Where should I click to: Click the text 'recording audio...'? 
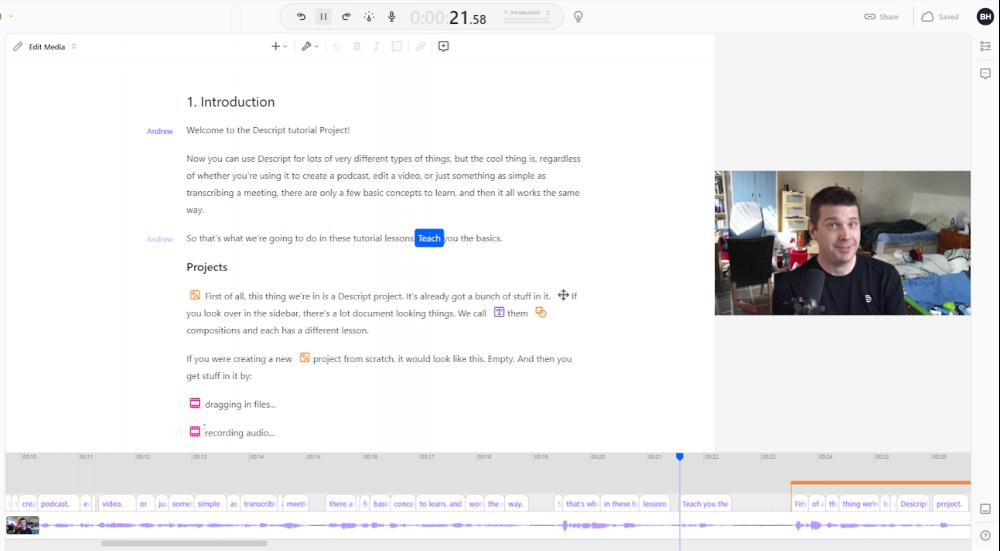point(239,432)
